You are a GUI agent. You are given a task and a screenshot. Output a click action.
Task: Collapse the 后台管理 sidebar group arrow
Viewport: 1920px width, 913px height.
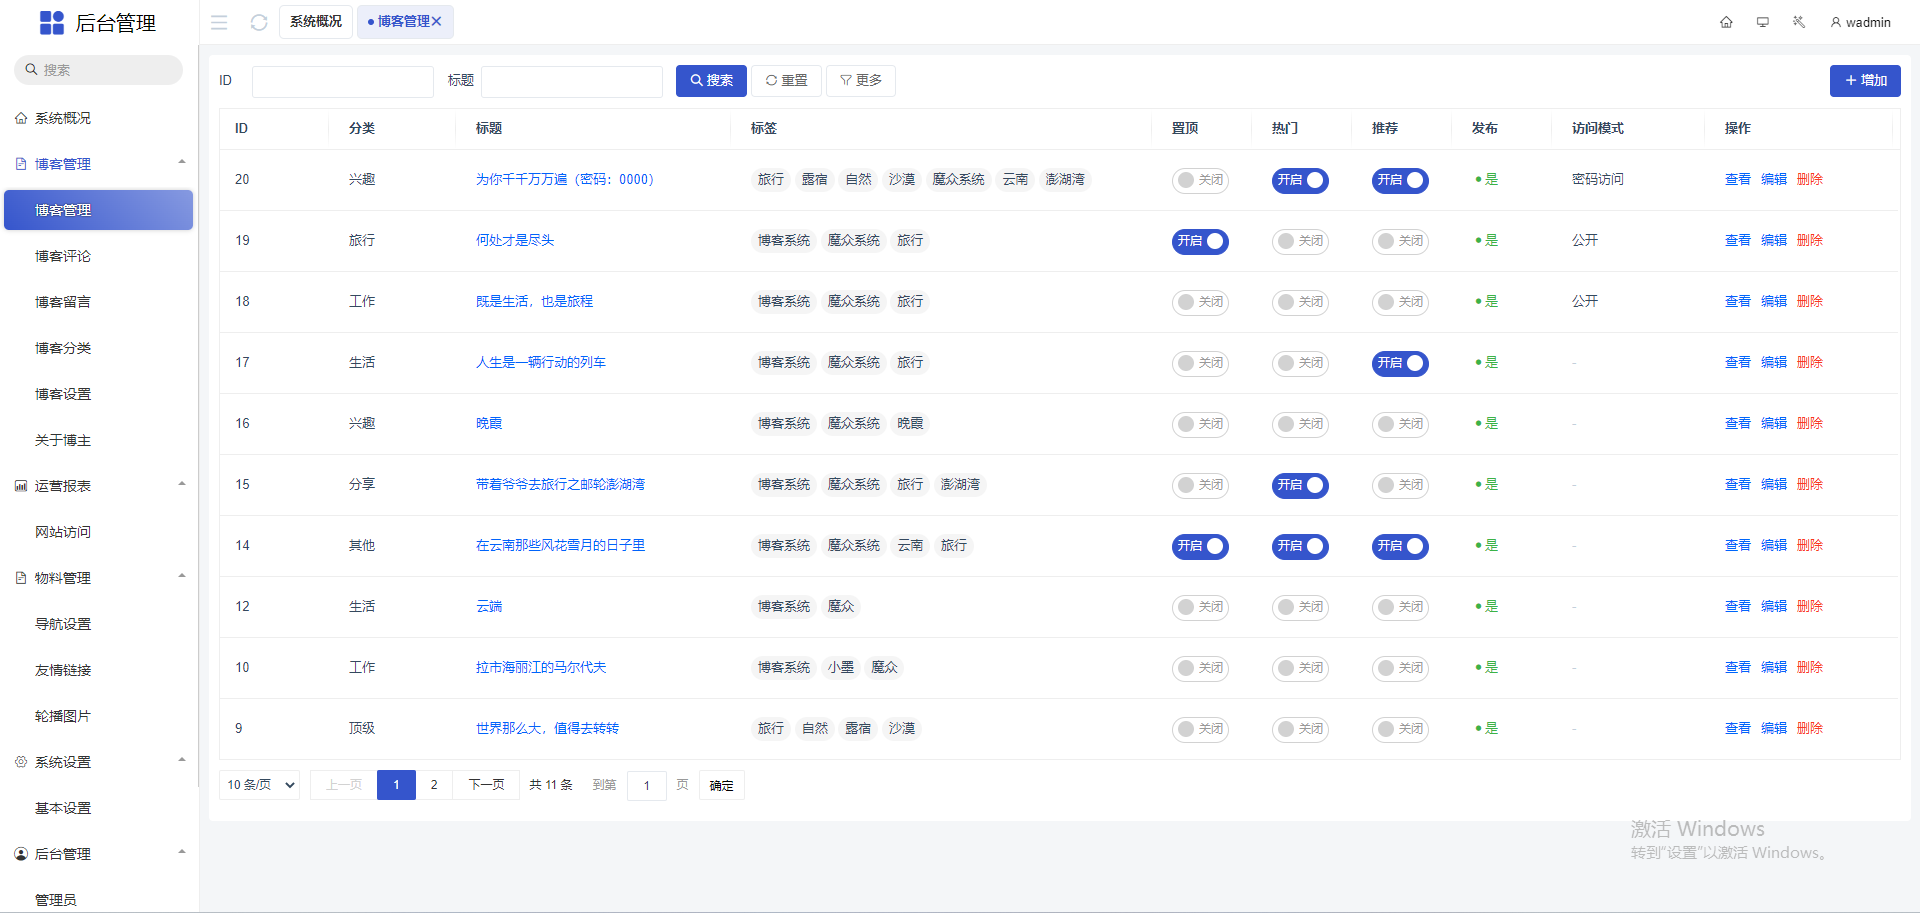(x=182, y=852)
